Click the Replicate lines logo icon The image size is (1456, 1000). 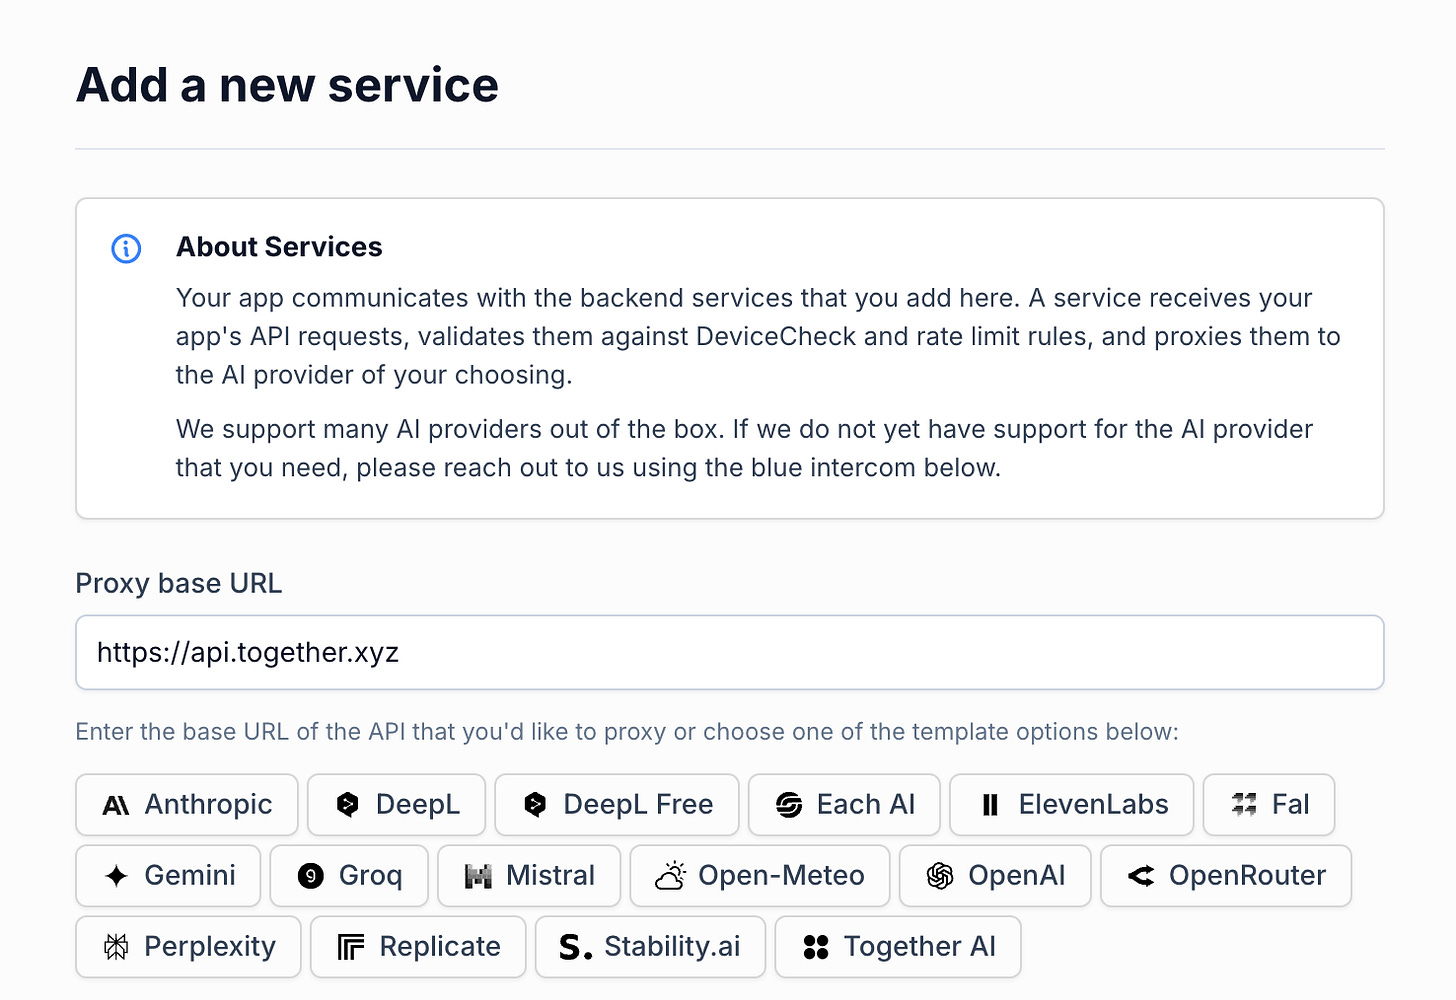tap(351, 947)
